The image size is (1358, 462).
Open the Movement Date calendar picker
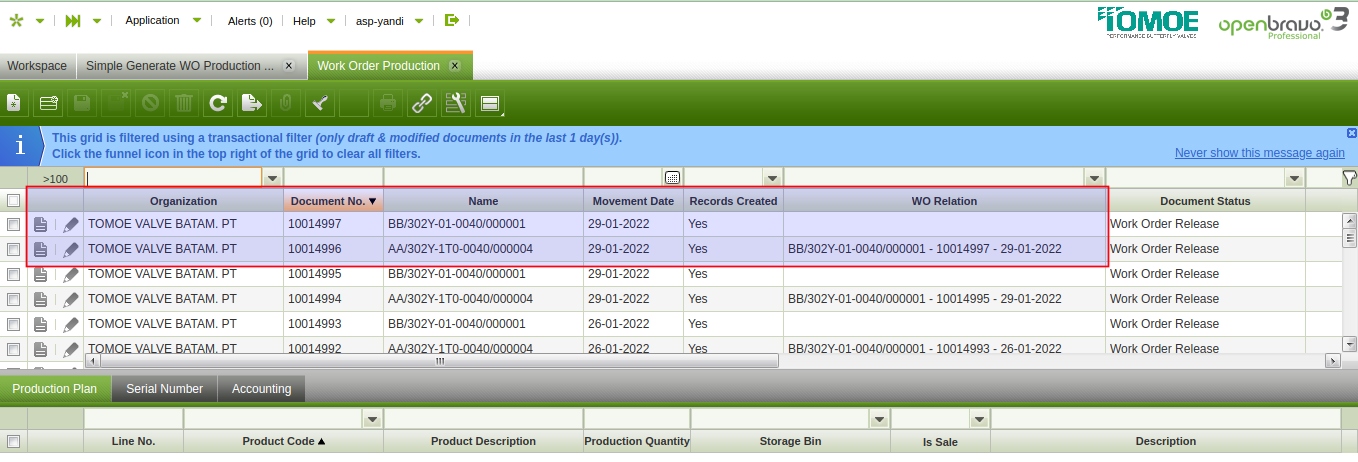[x=672, y=178]
